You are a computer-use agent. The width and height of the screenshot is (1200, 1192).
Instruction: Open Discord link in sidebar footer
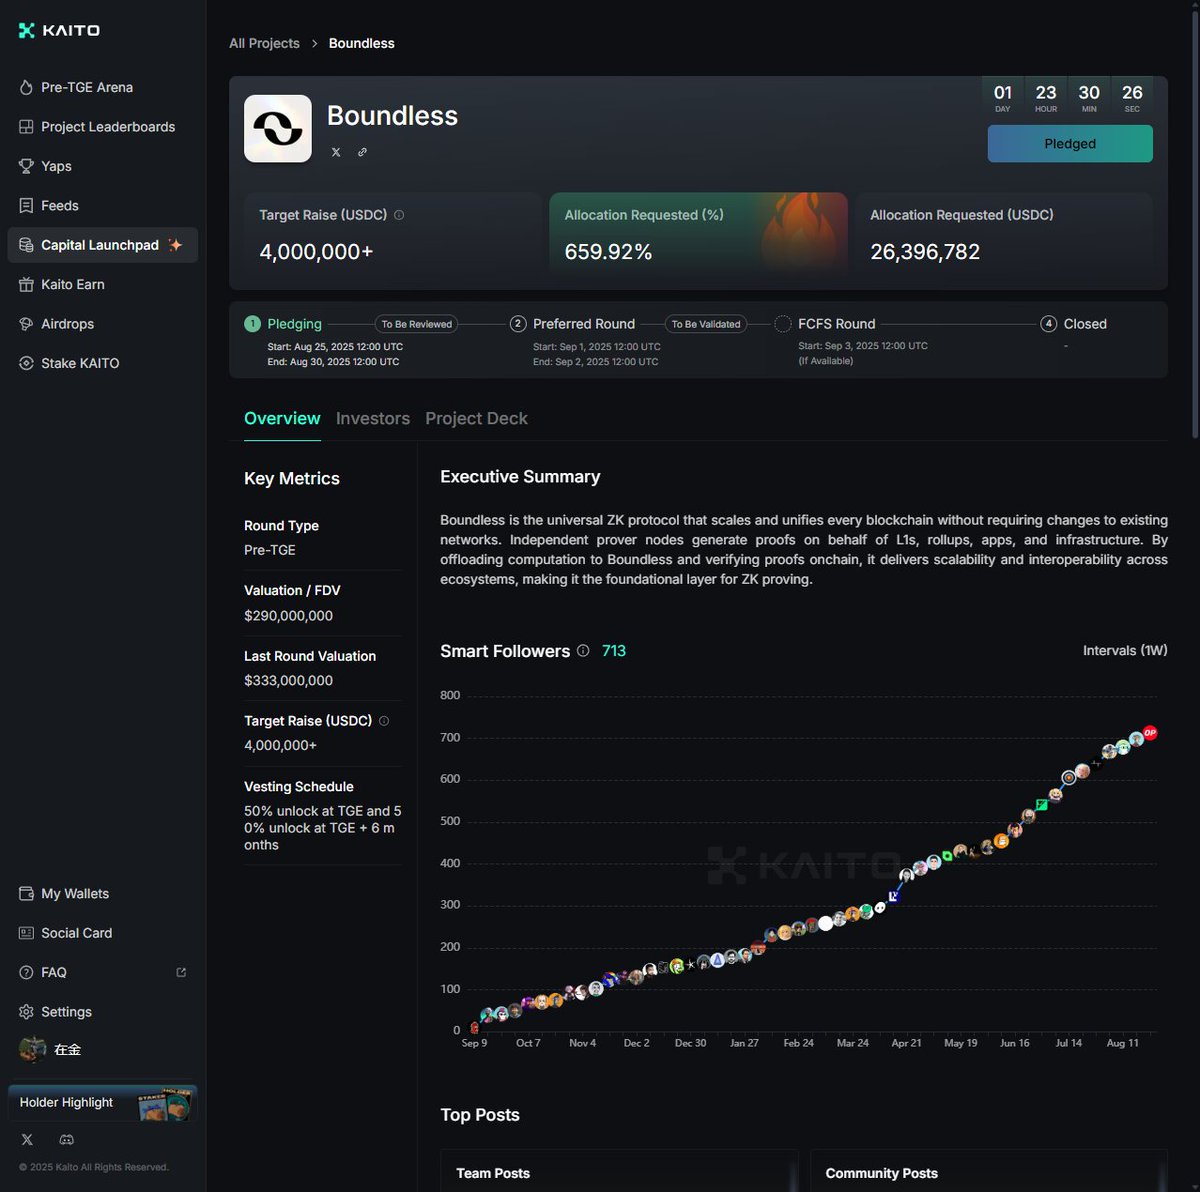67,1140
